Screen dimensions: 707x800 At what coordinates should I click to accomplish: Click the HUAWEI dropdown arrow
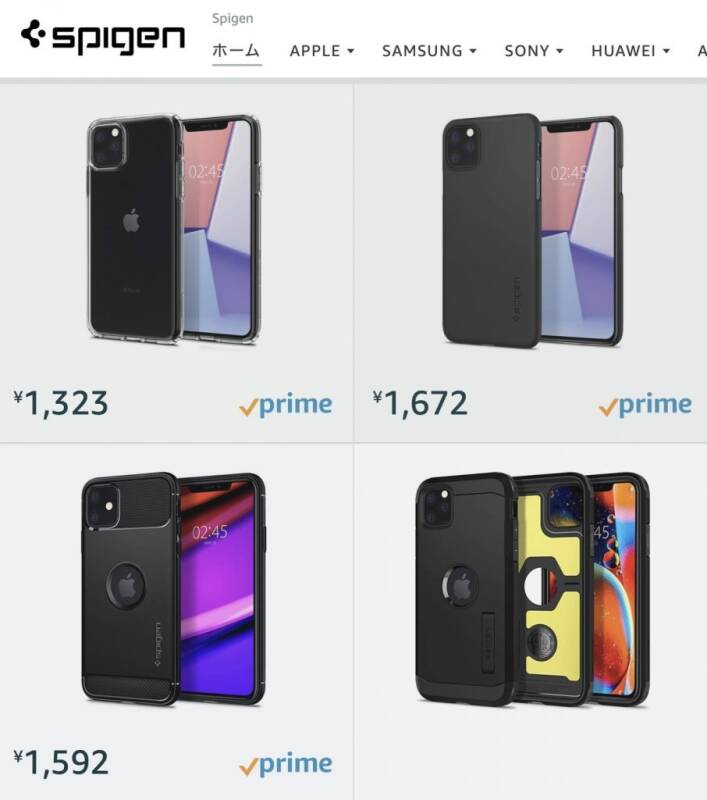pos(666,51)
